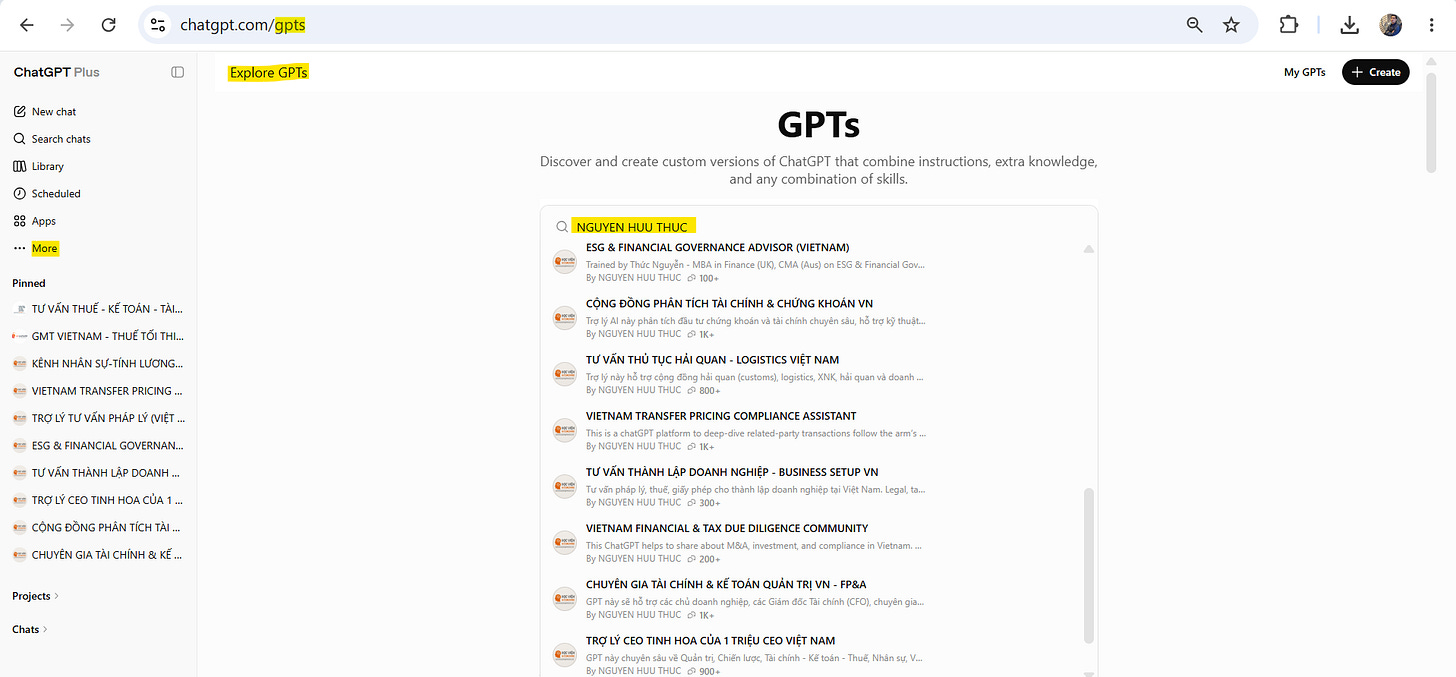Open pinned TƯ VẤN THUẾ - KẾ TOÁN chat

pyautogui.click(x=98, y=309)
